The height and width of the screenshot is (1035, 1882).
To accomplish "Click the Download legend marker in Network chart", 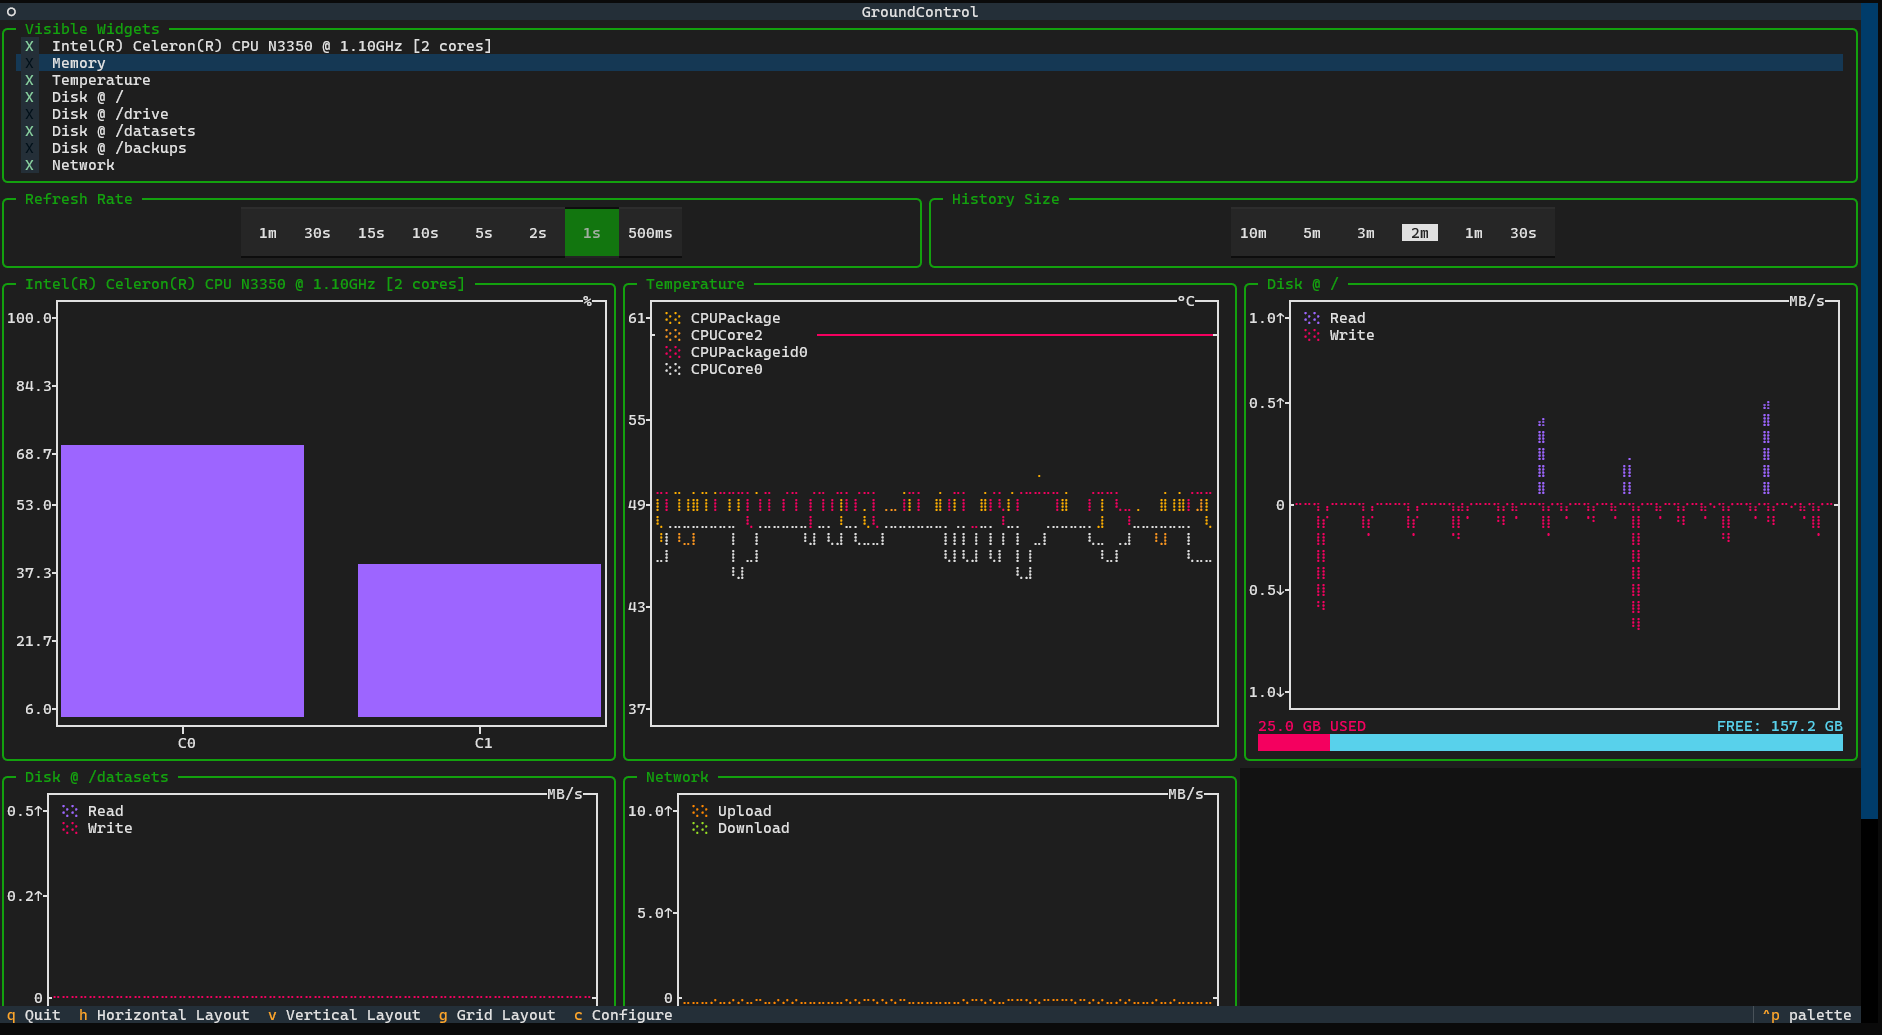I will coord(700,828).
